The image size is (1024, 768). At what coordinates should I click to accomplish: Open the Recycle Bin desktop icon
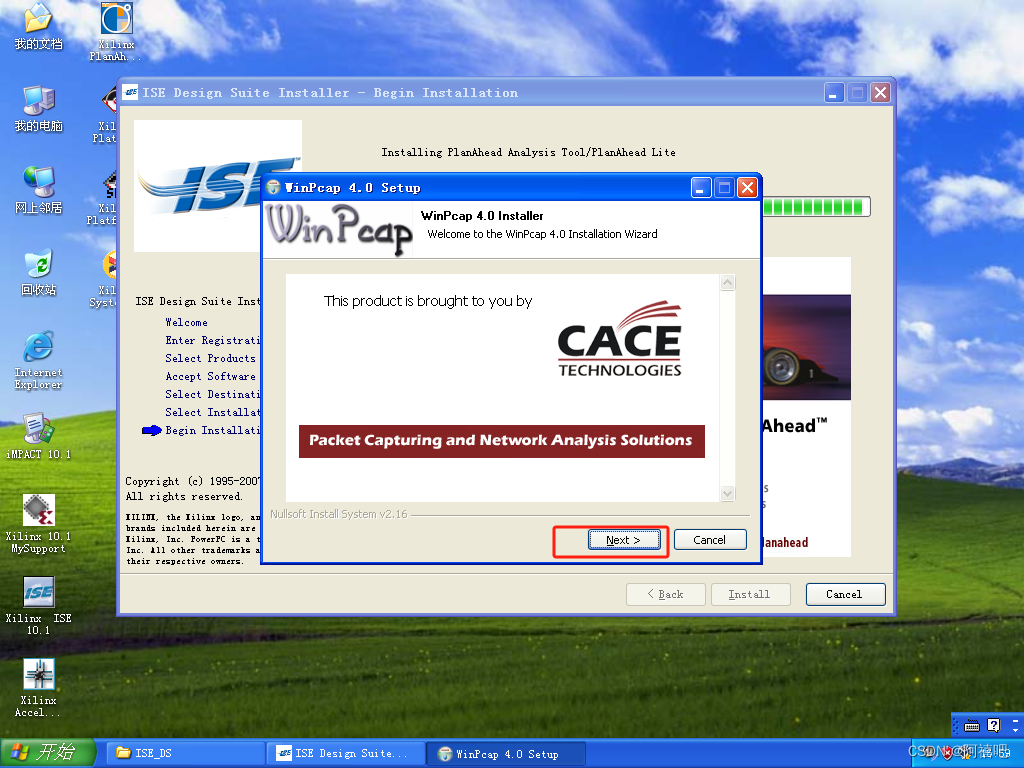pos(39,273)
